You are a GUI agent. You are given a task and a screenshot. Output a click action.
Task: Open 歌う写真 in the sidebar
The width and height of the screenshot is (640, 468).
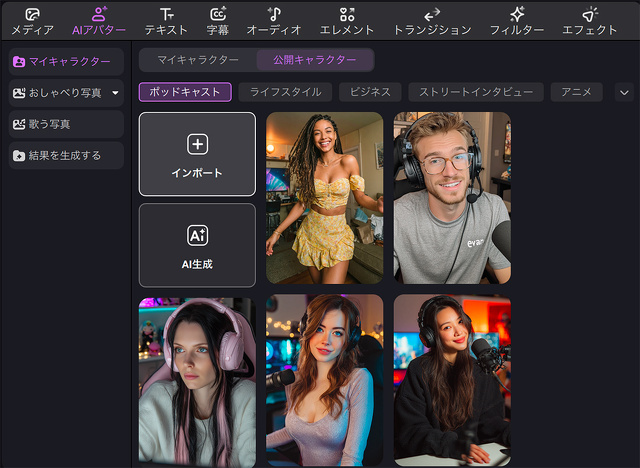tap(66, 124)
